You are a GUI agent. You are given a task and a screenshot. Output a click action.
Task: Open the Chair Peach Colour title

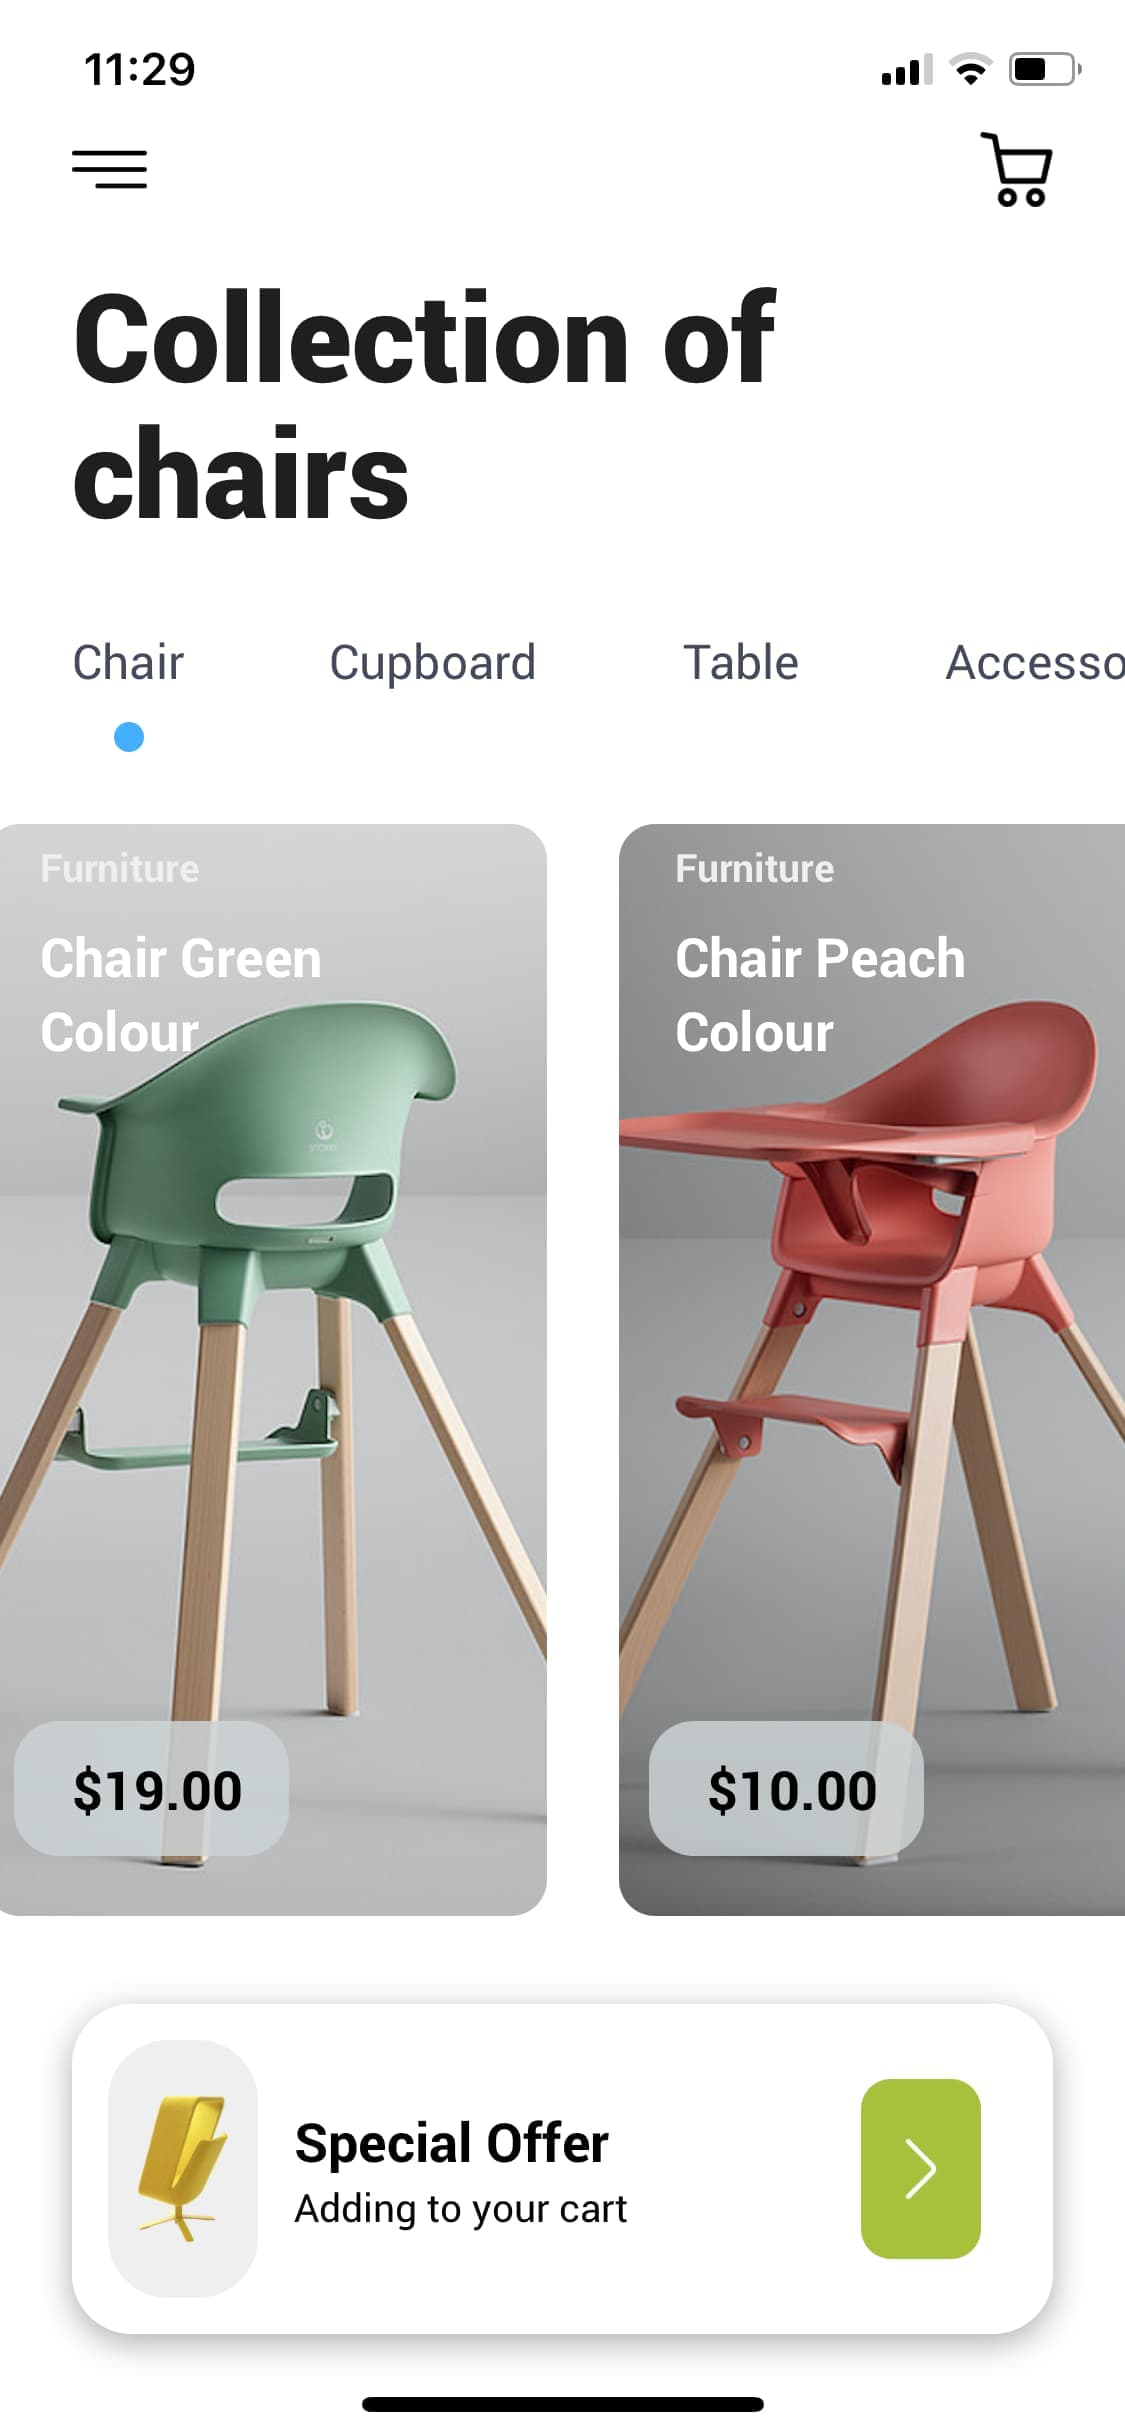(820, 995)
